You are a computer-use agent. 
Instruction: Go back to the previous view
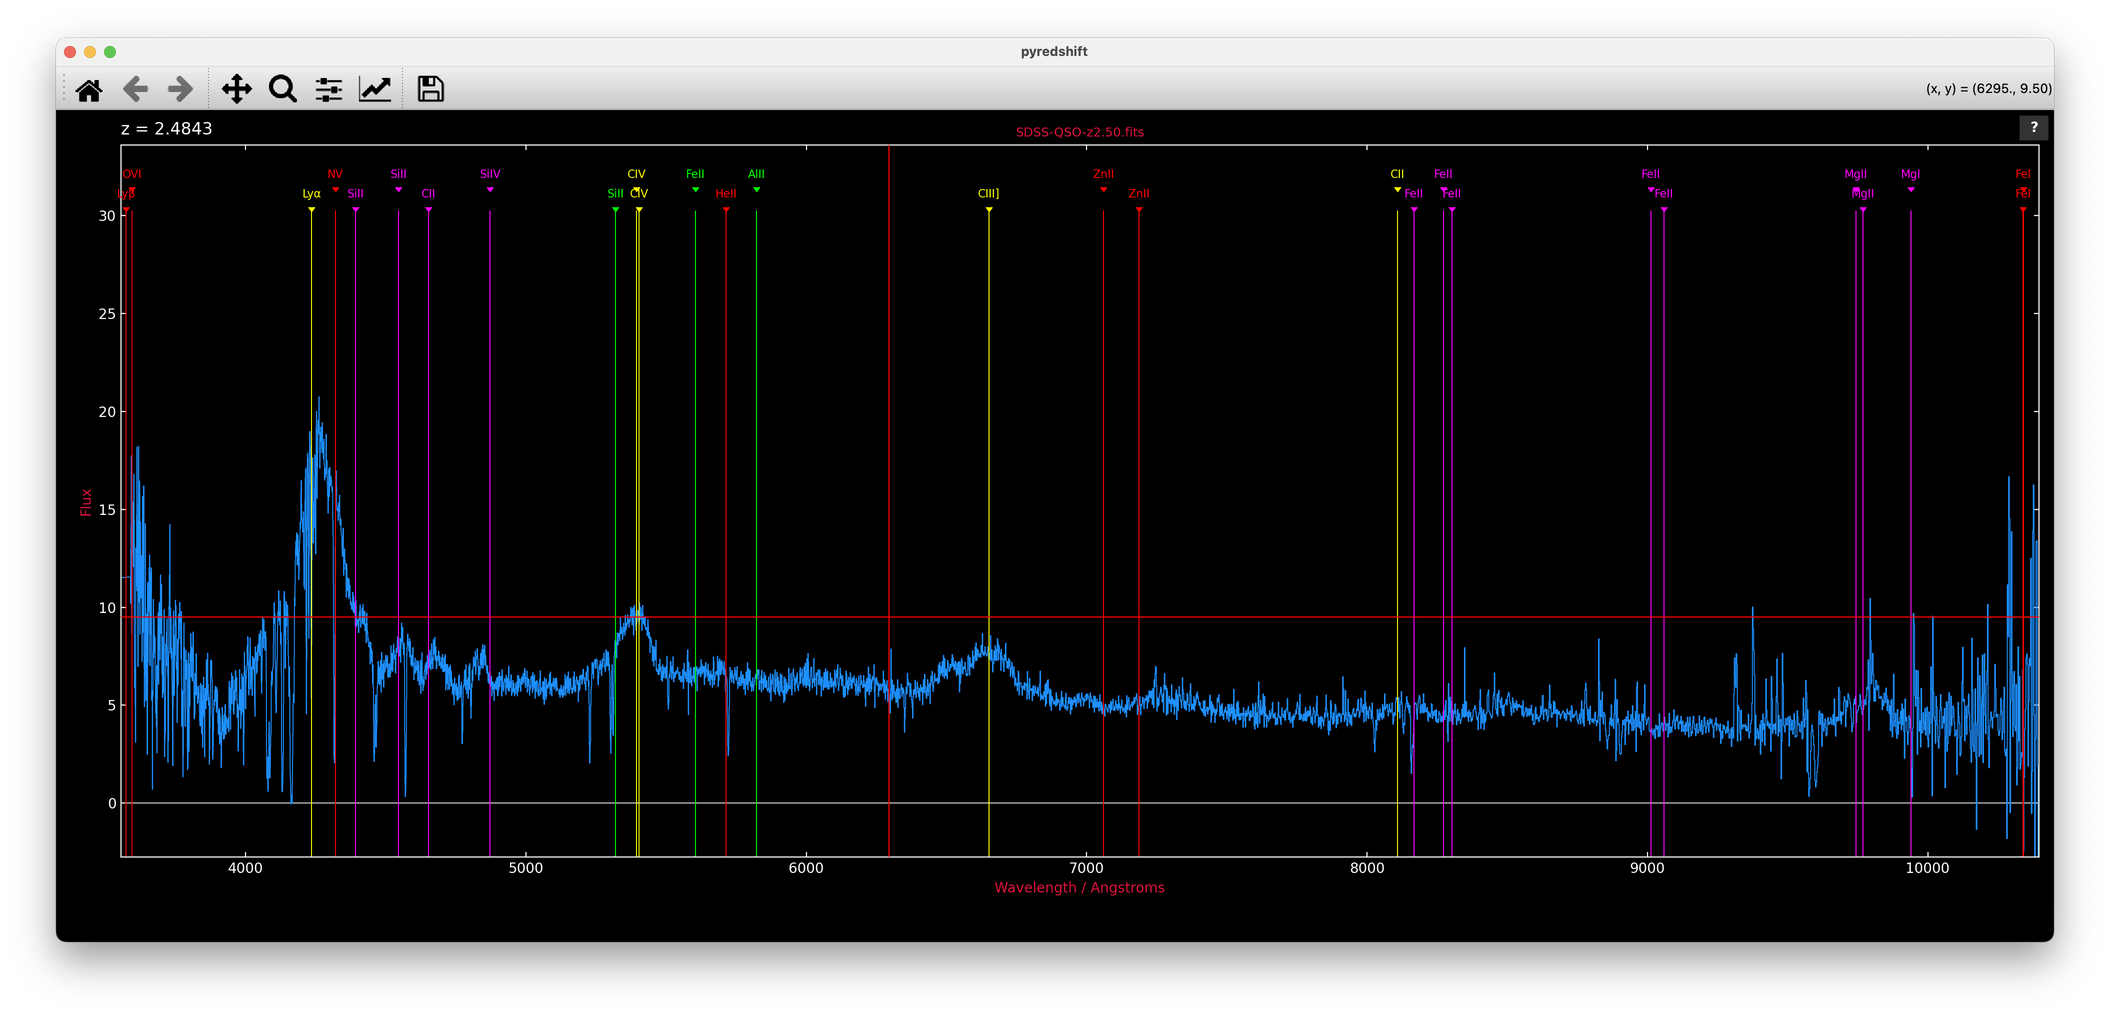coord(135,90)
